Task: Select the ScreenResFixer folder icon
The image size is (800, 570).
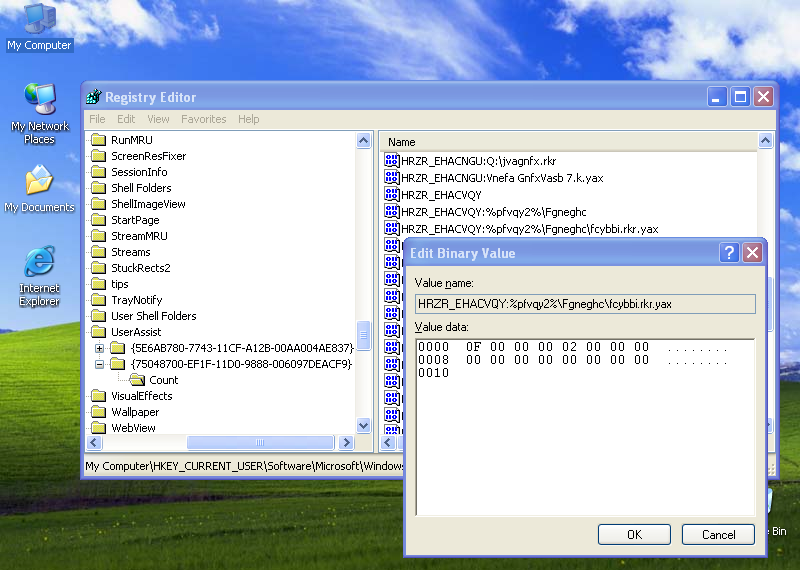Action: (98, 156)
